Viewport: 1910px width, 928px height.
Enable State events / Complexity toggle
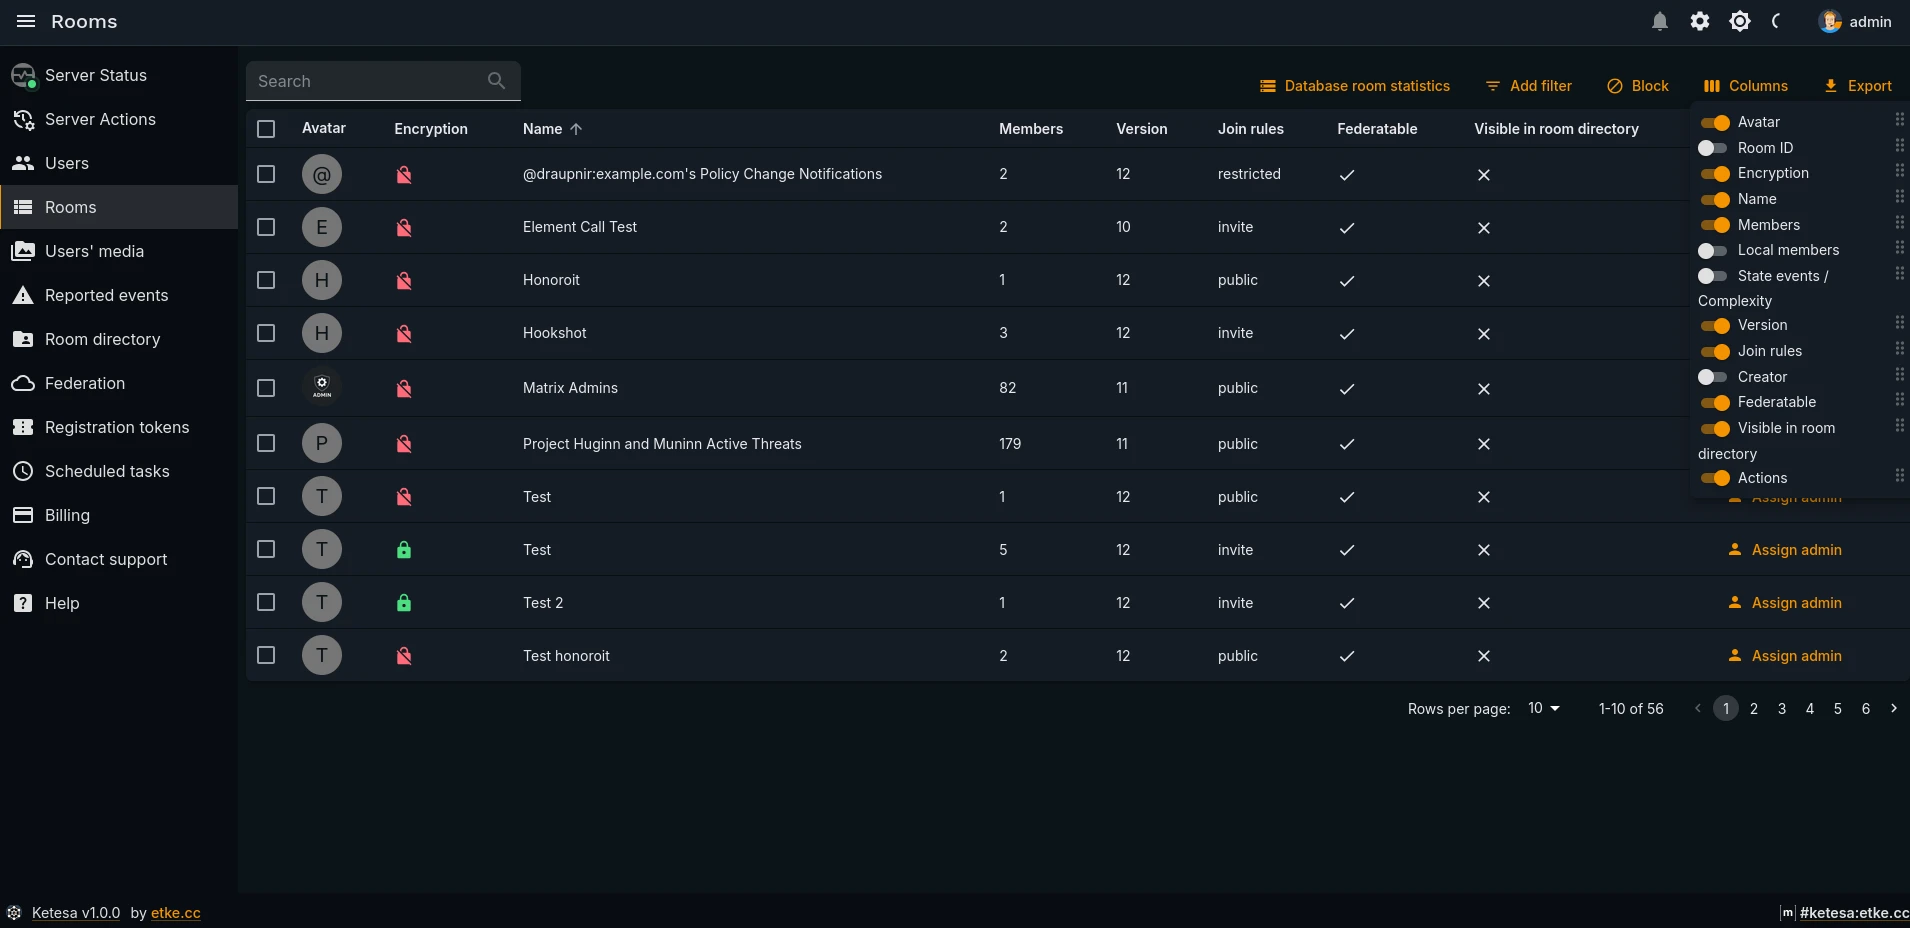[1713, 276]
